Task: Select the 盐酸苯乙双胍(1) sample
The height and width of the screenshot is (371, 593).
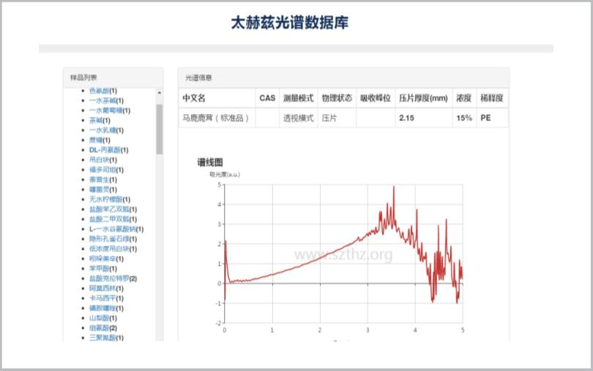Action: coord(113,209)
